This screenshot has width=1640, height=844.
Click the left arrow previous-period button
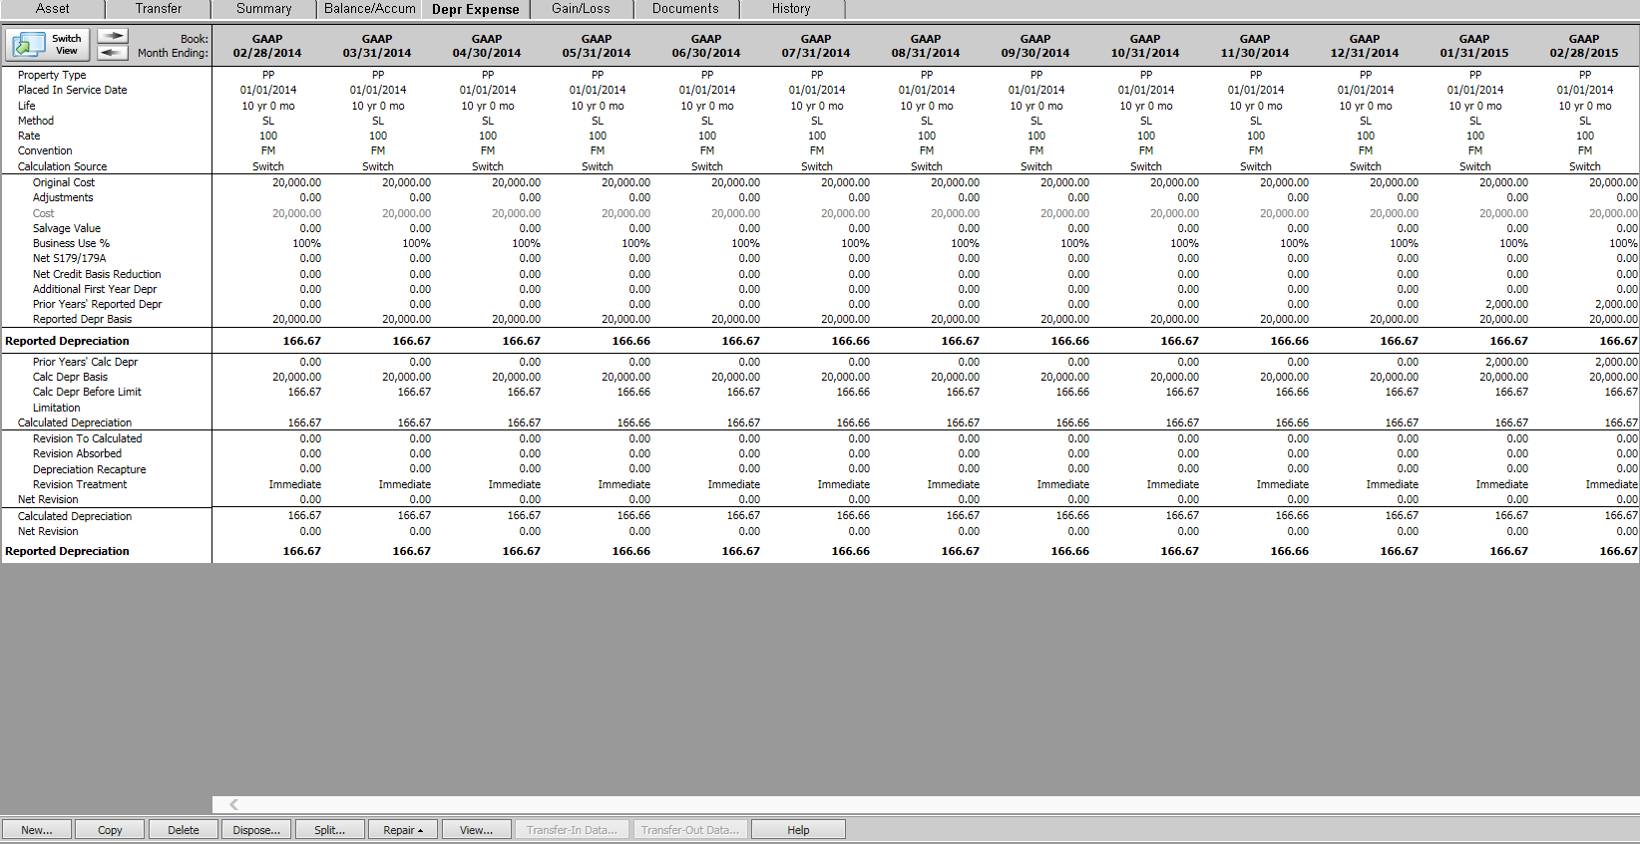113,53
